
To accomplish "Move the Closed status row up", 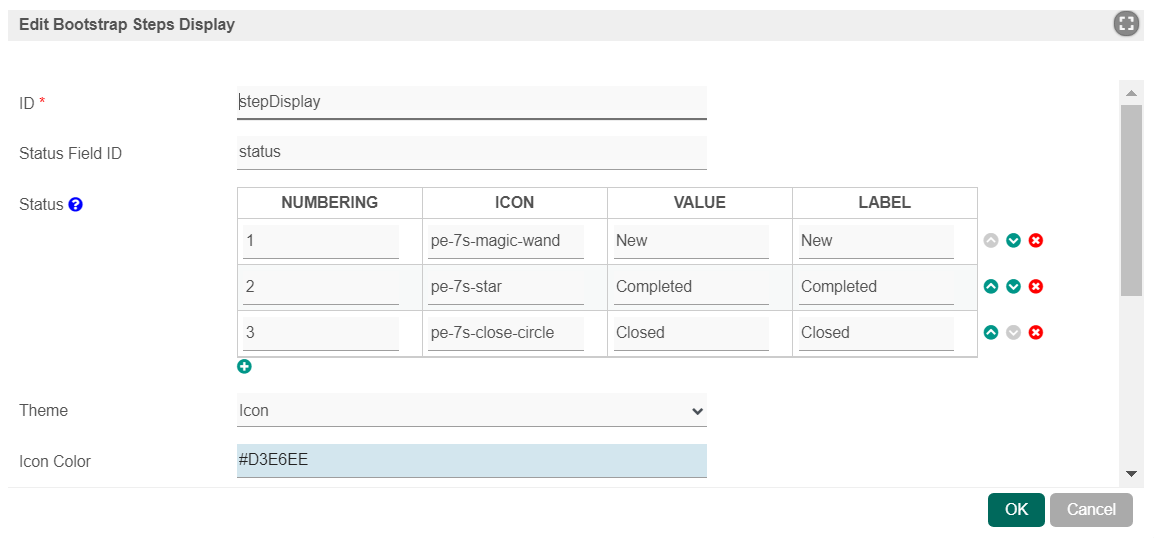I will click(991, 333).
